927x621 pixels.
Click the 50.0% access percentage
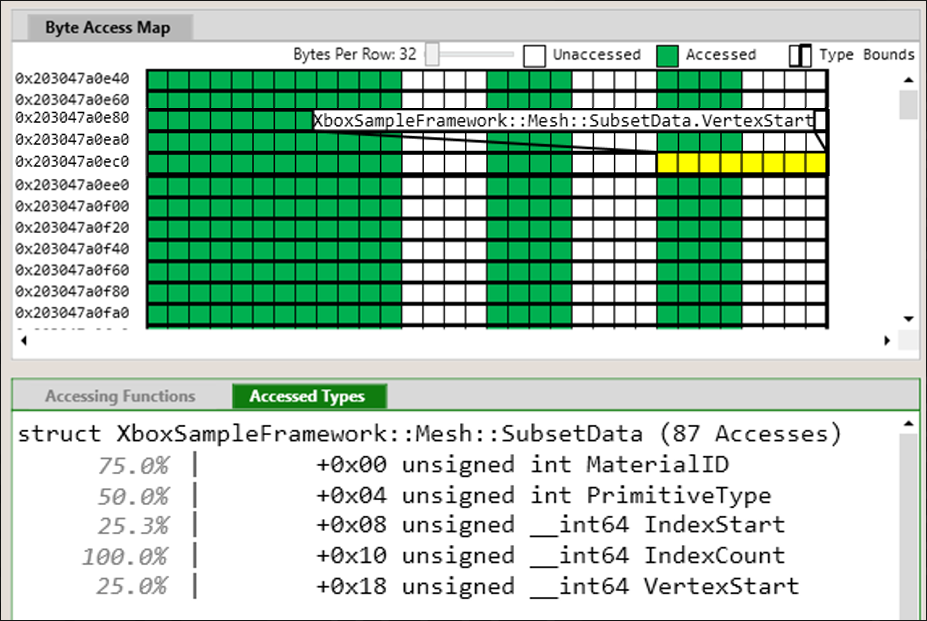134,497
